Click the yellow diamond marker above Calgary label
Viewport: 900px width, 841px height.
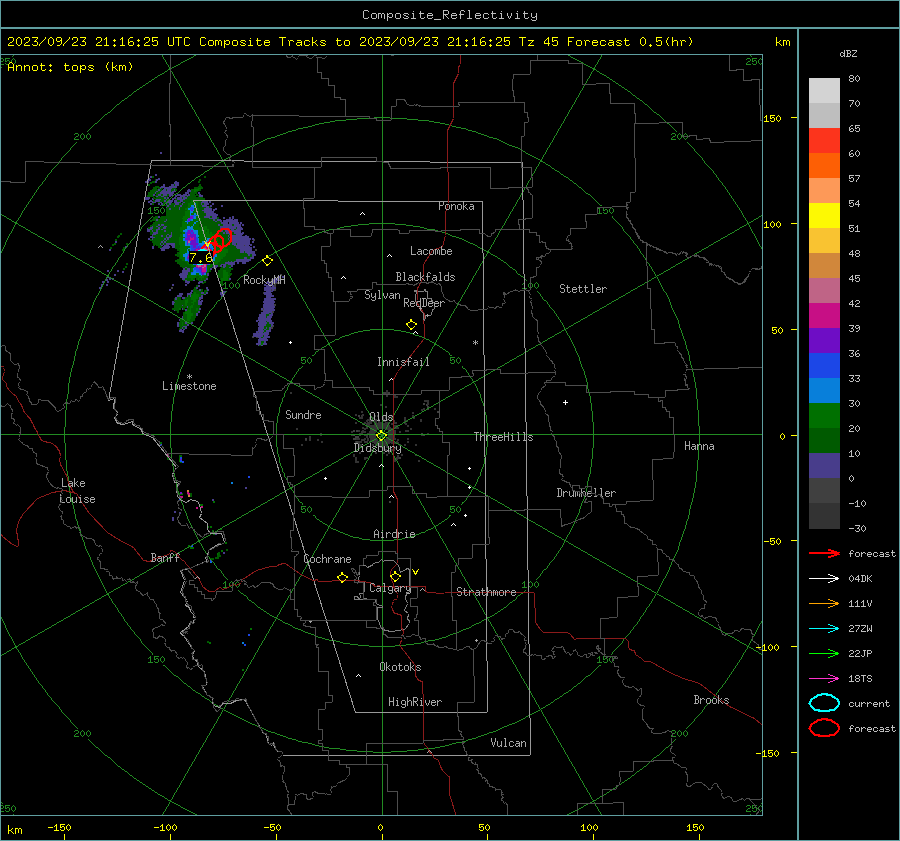click(395, 576)
